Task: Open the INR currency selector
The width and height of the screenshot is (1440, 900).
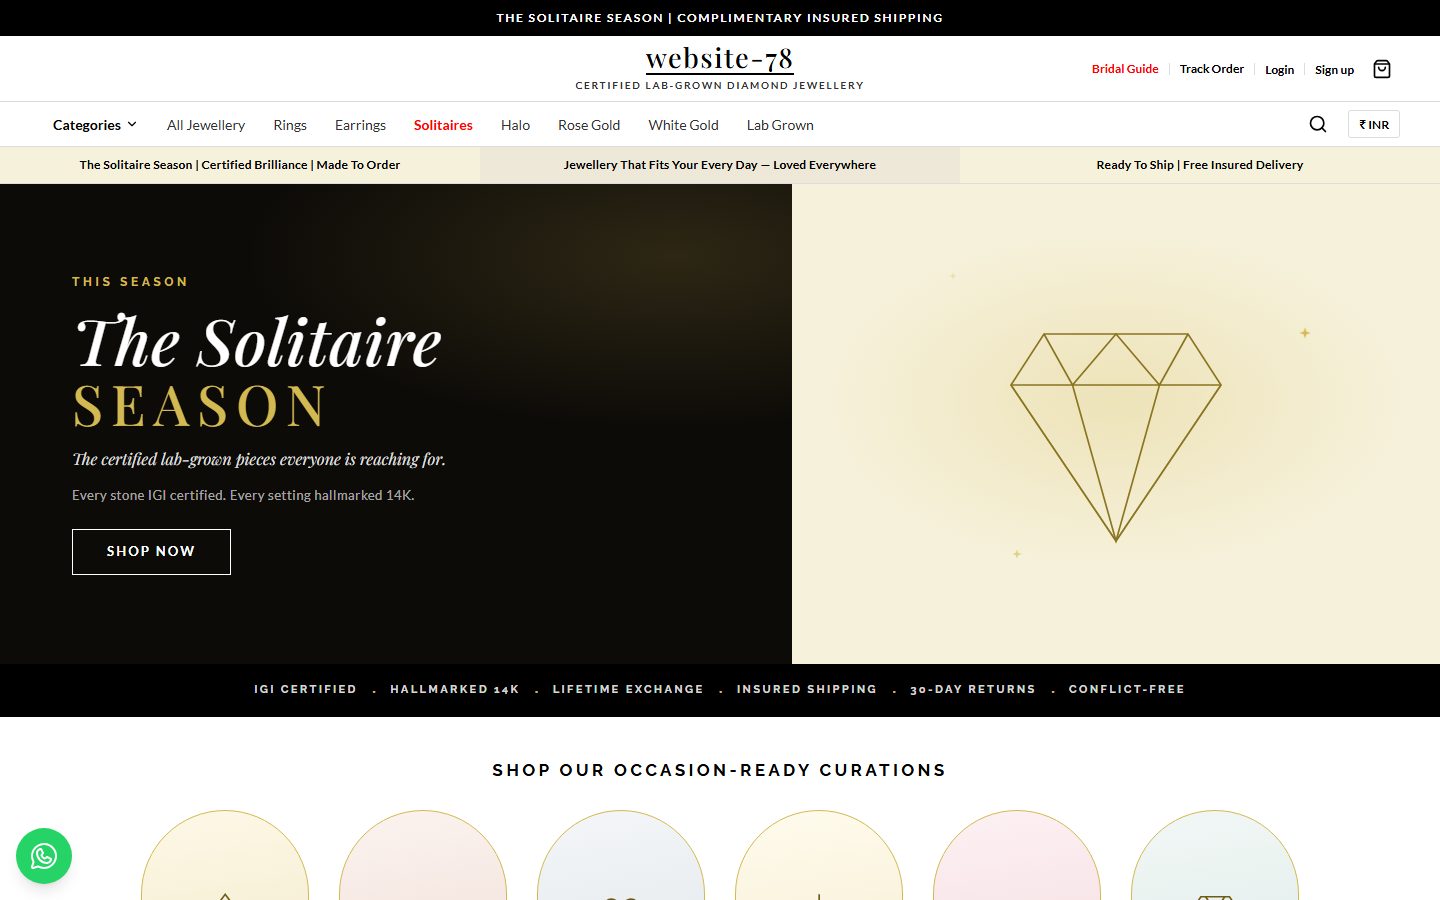Action: pos(1374,124)
